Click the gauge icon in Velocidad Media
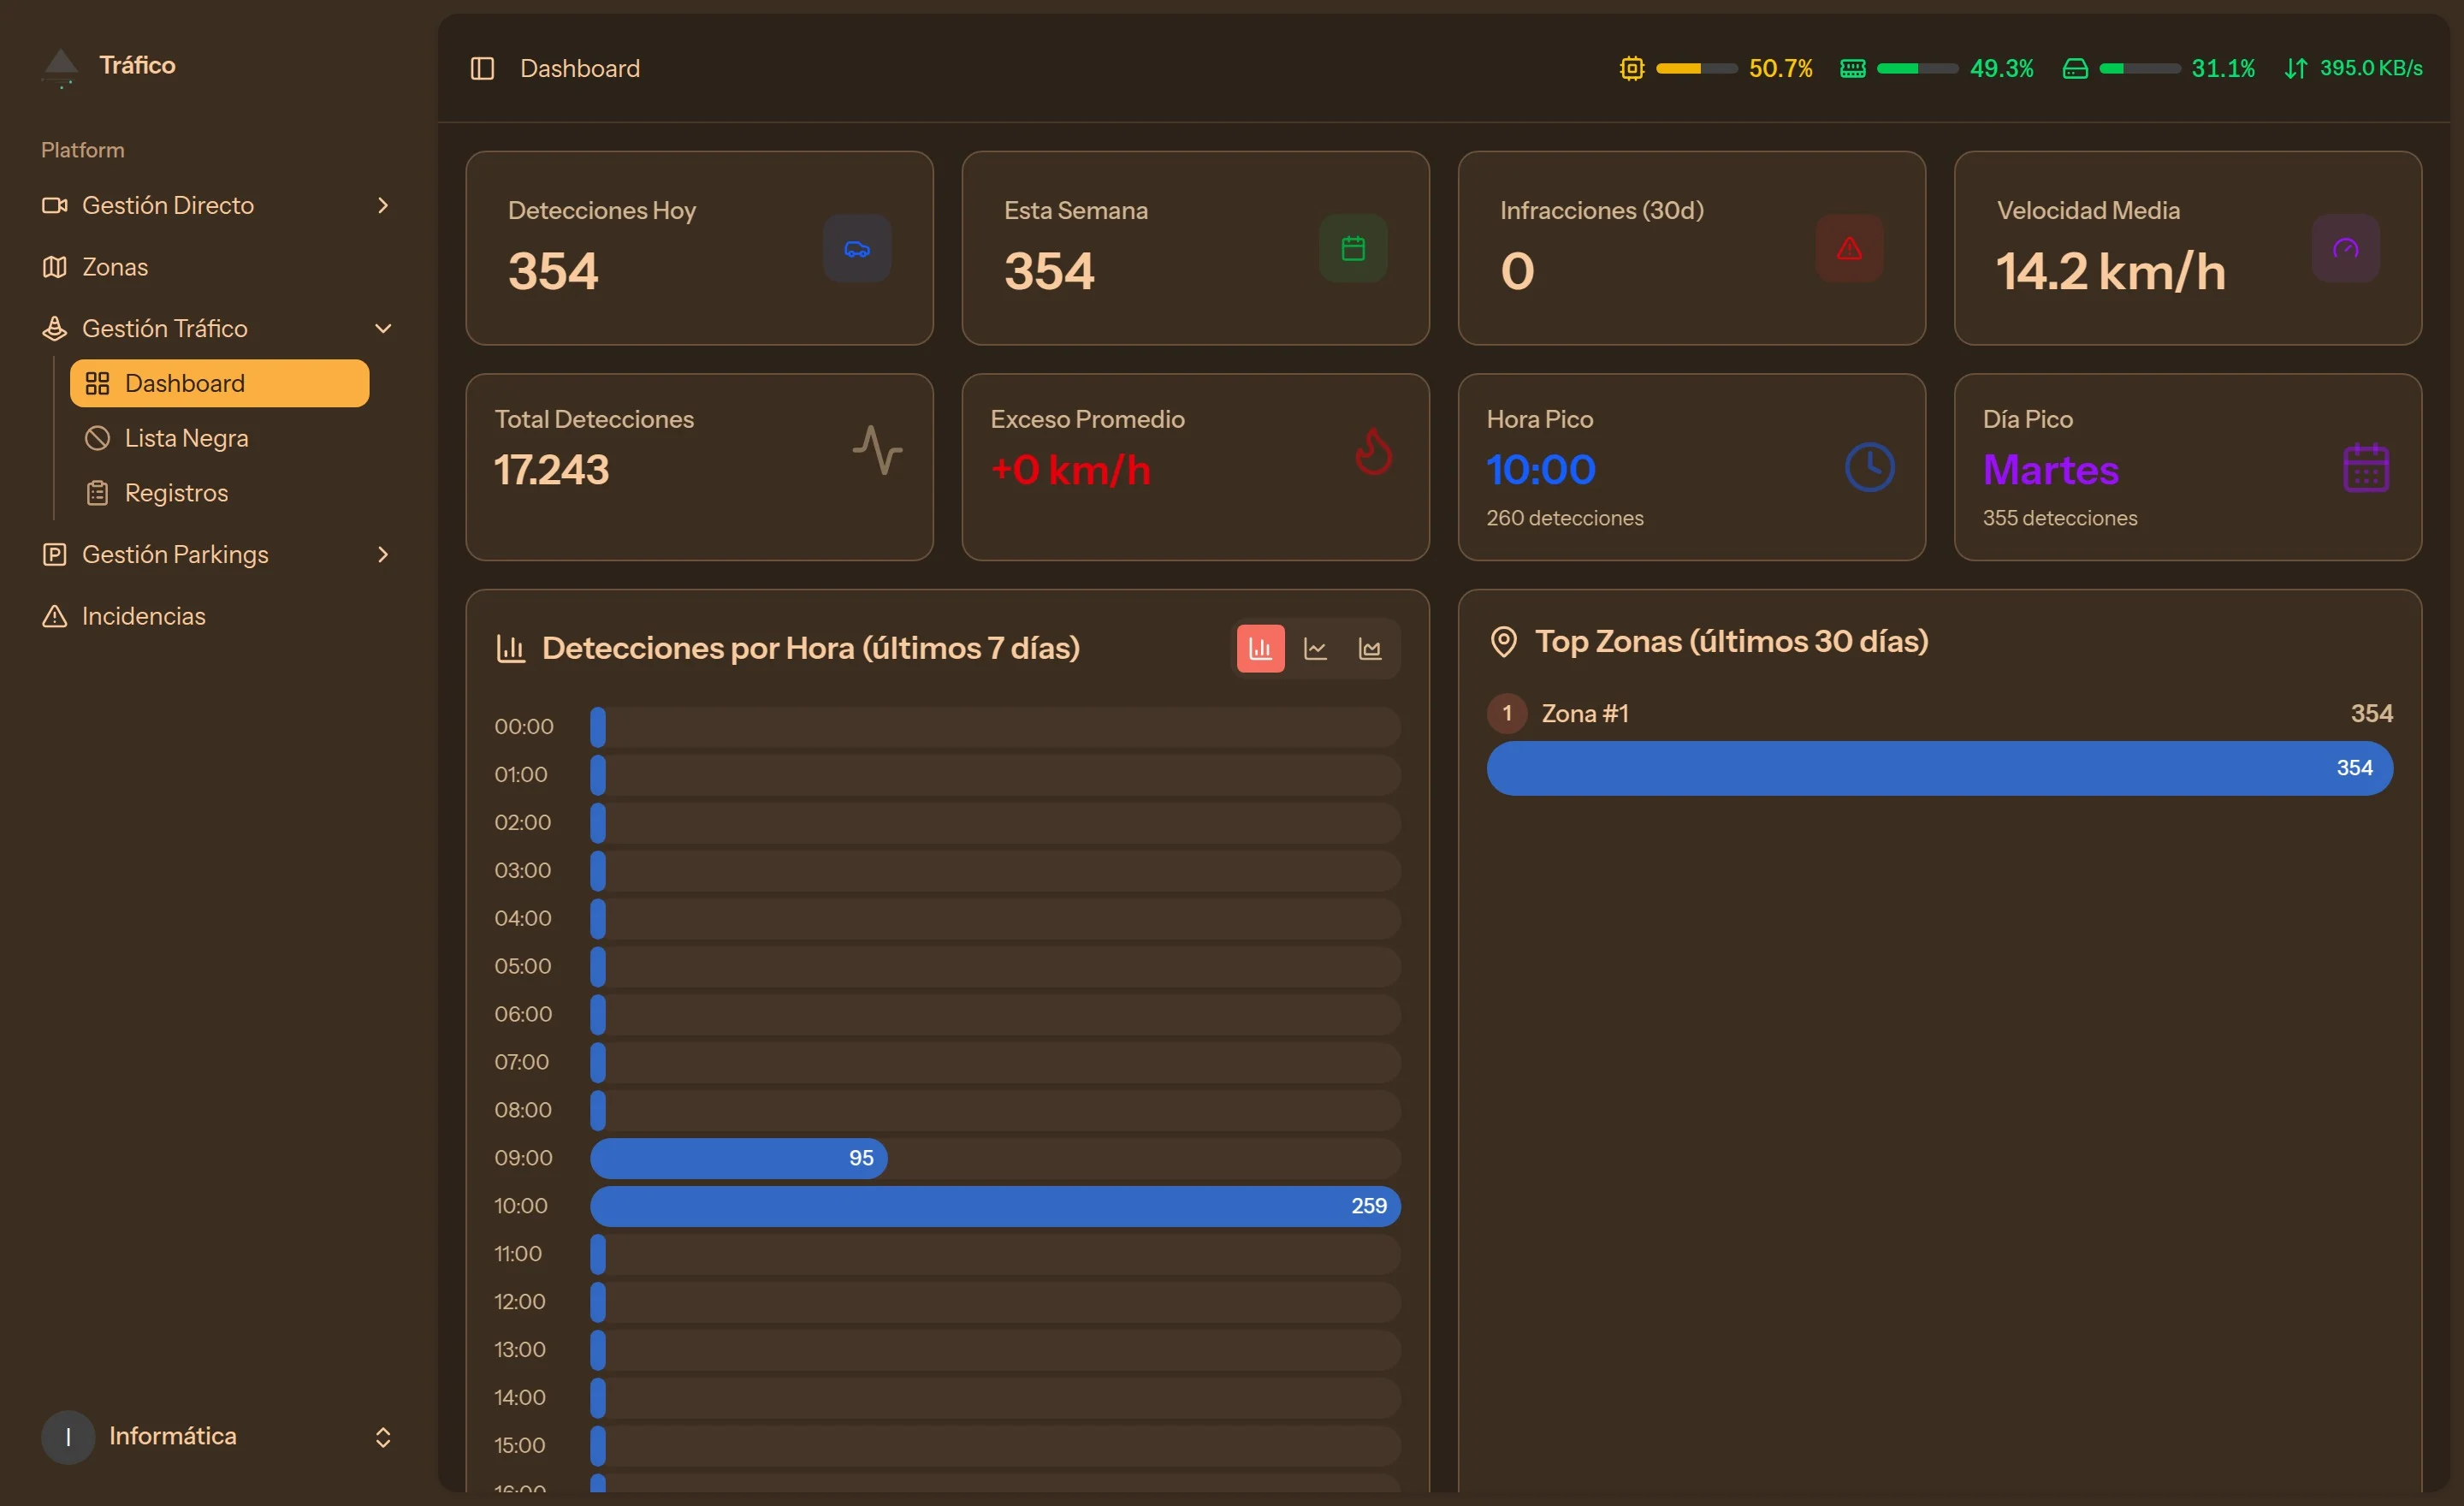 coord(2345,248)
